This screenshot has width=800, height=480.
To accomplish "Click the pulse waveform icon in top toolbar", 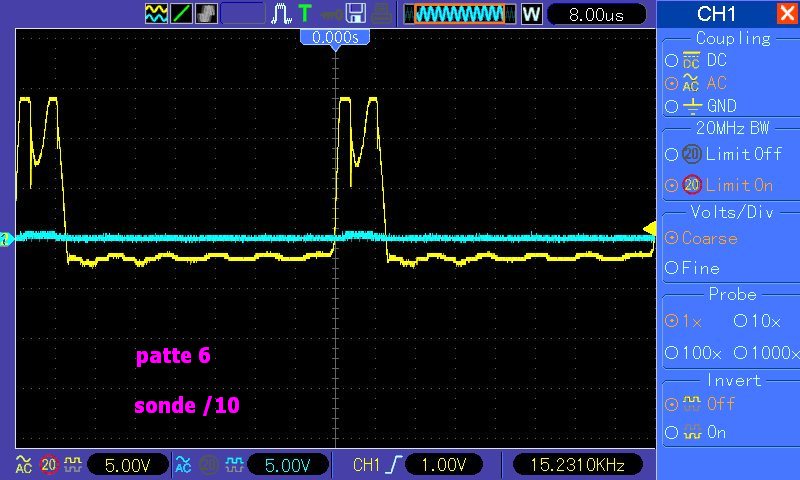I will [281, 14].
